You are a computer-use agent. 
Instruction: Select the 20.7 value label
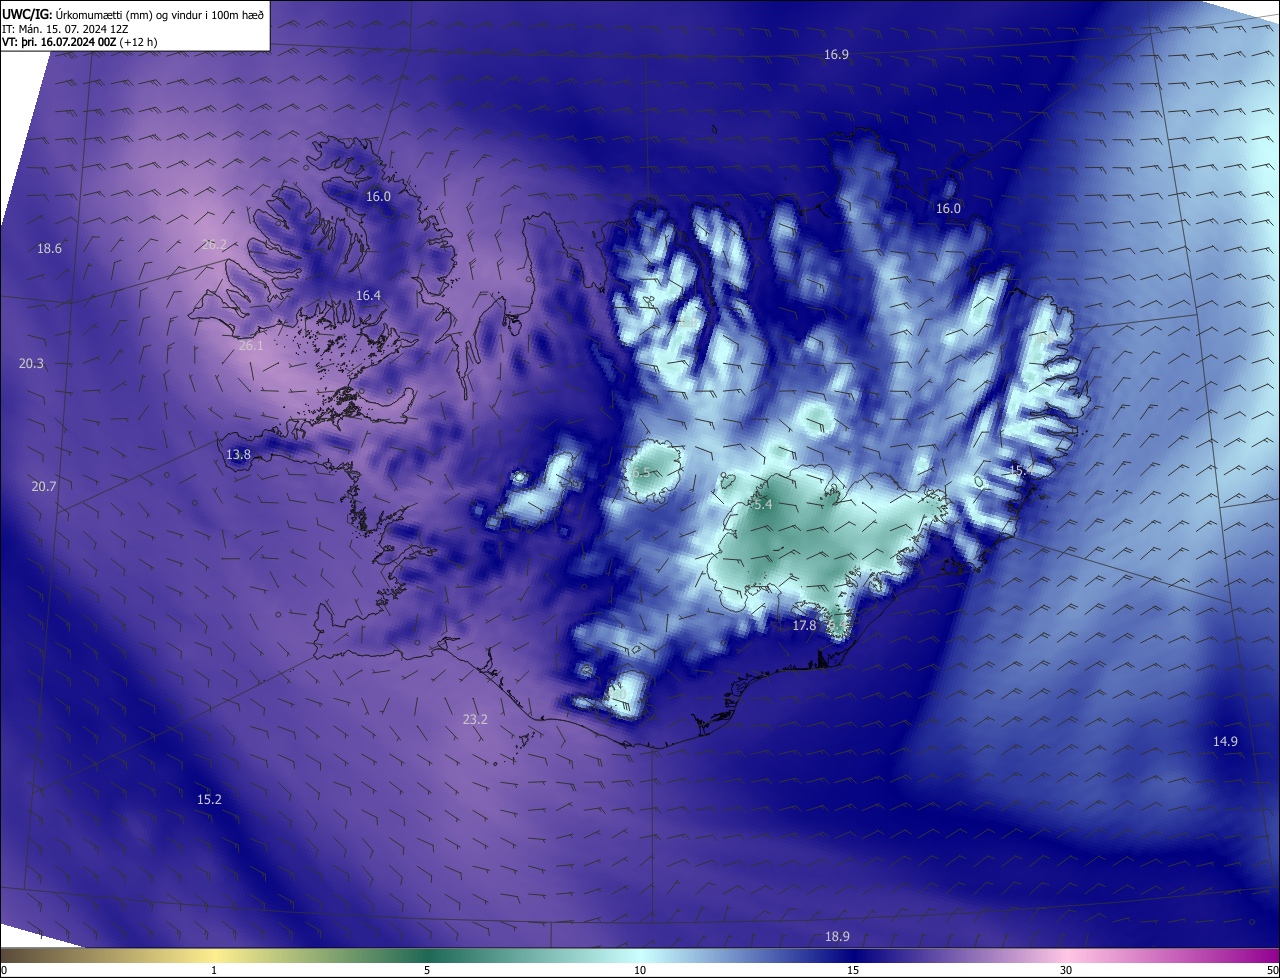pyautogui.click(x=44, y=487)
